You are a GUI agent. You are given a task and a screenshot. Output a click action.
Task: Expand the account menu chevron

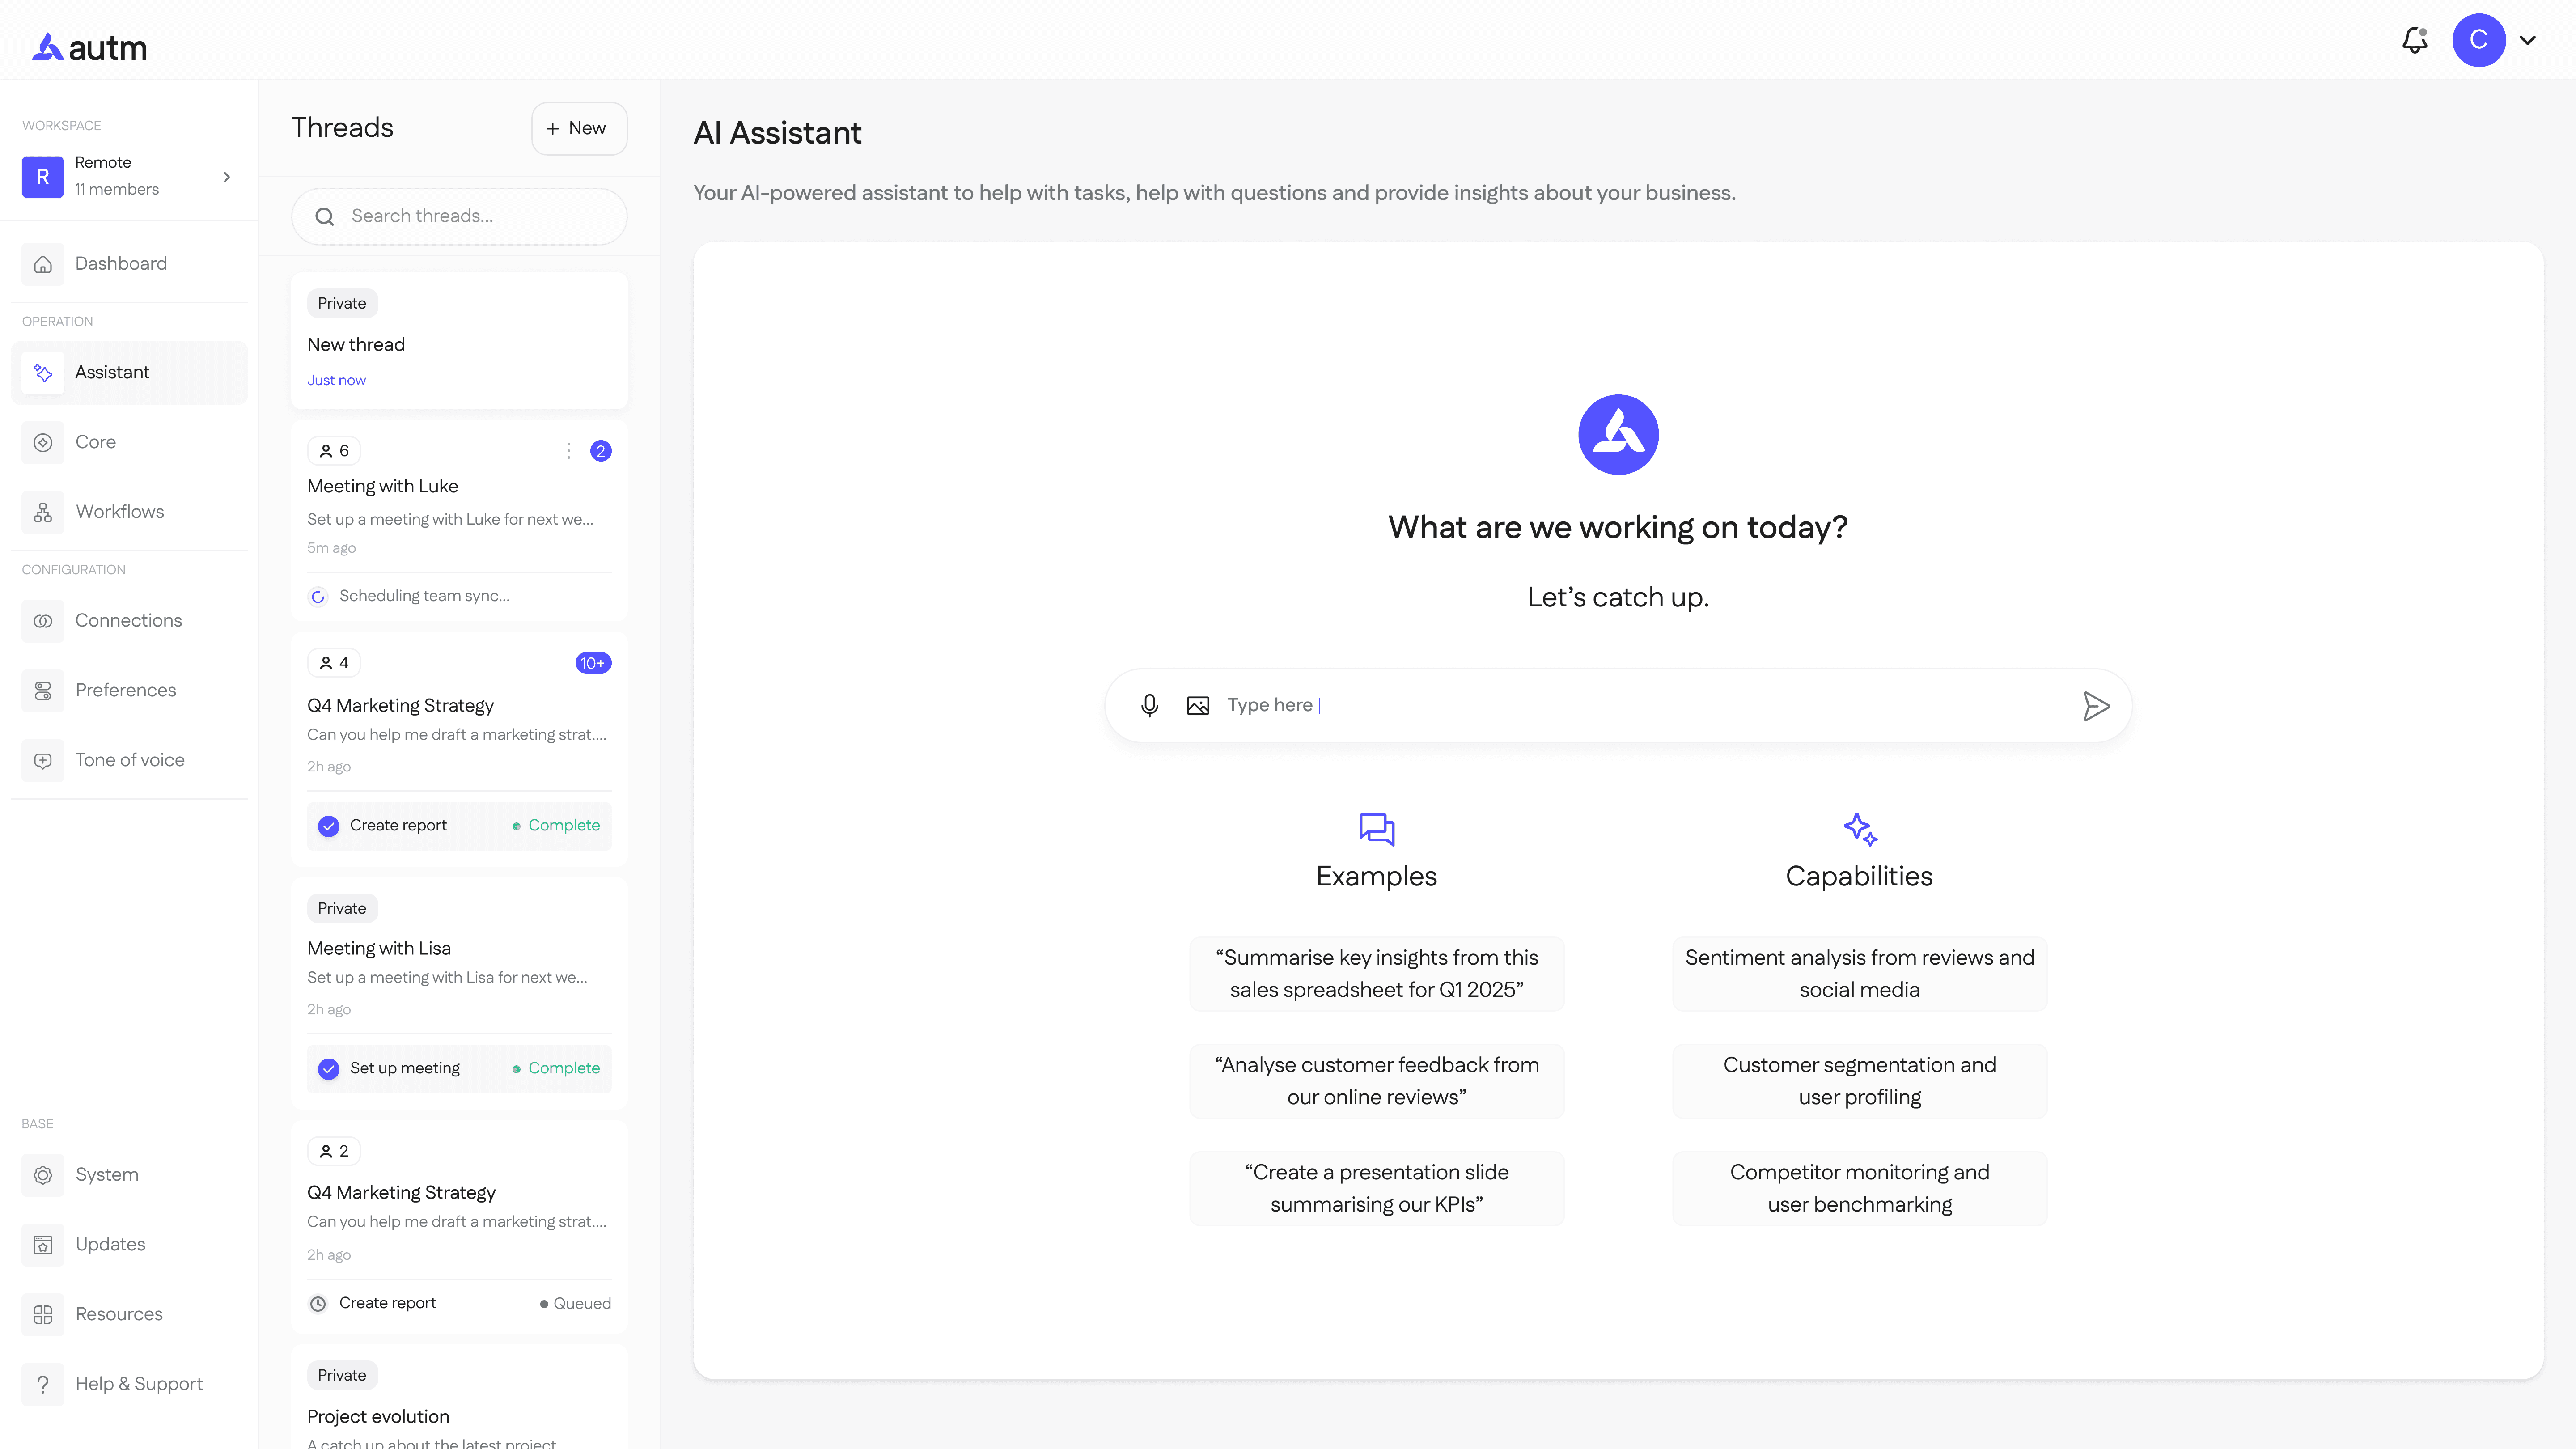(2528, 41)
